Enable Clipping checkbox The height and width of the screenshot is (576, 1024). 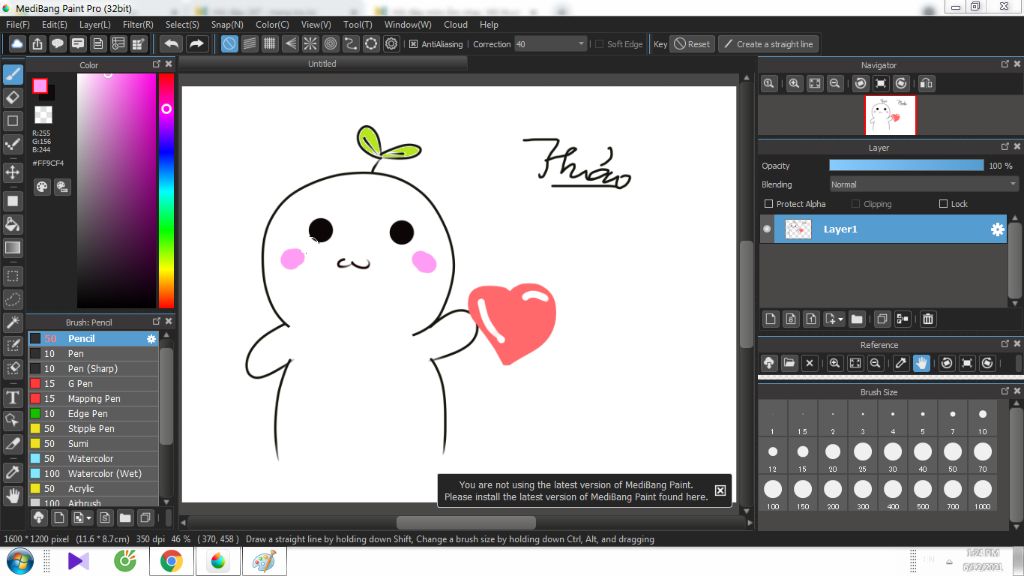(x=856, y=204)
